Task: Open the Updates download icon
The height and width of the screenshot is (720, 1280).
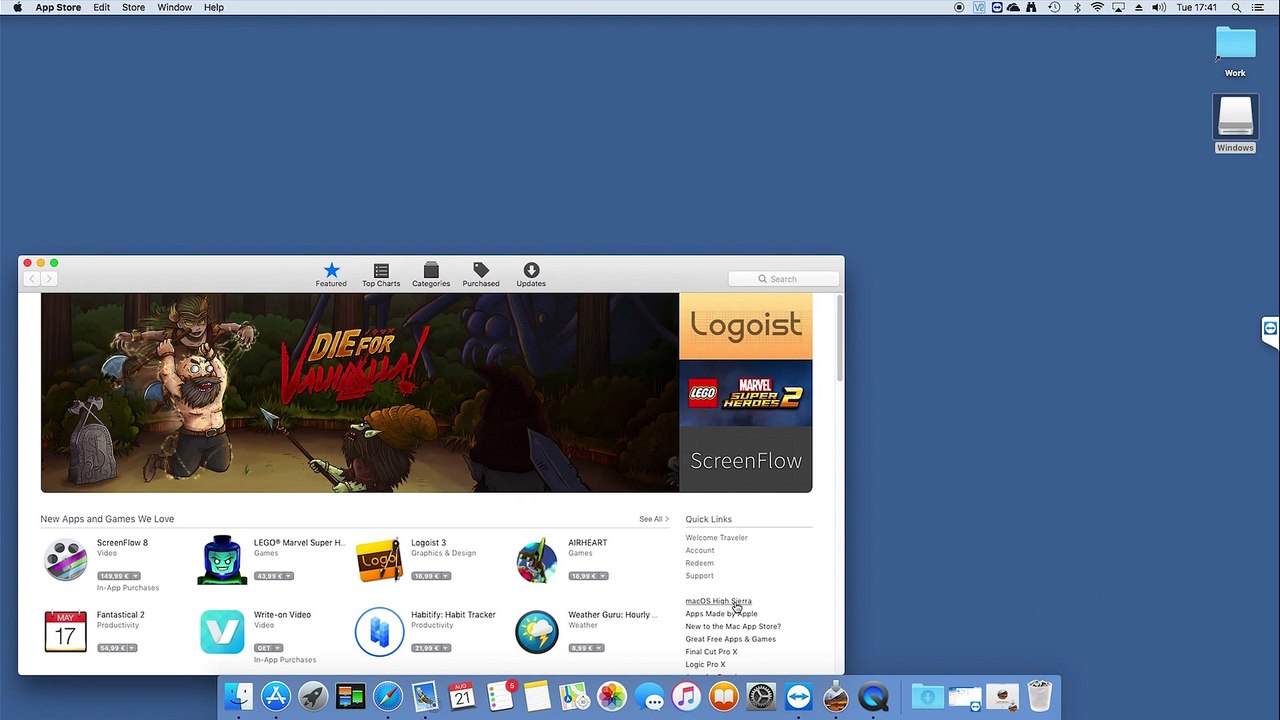Action: point(531,270)
